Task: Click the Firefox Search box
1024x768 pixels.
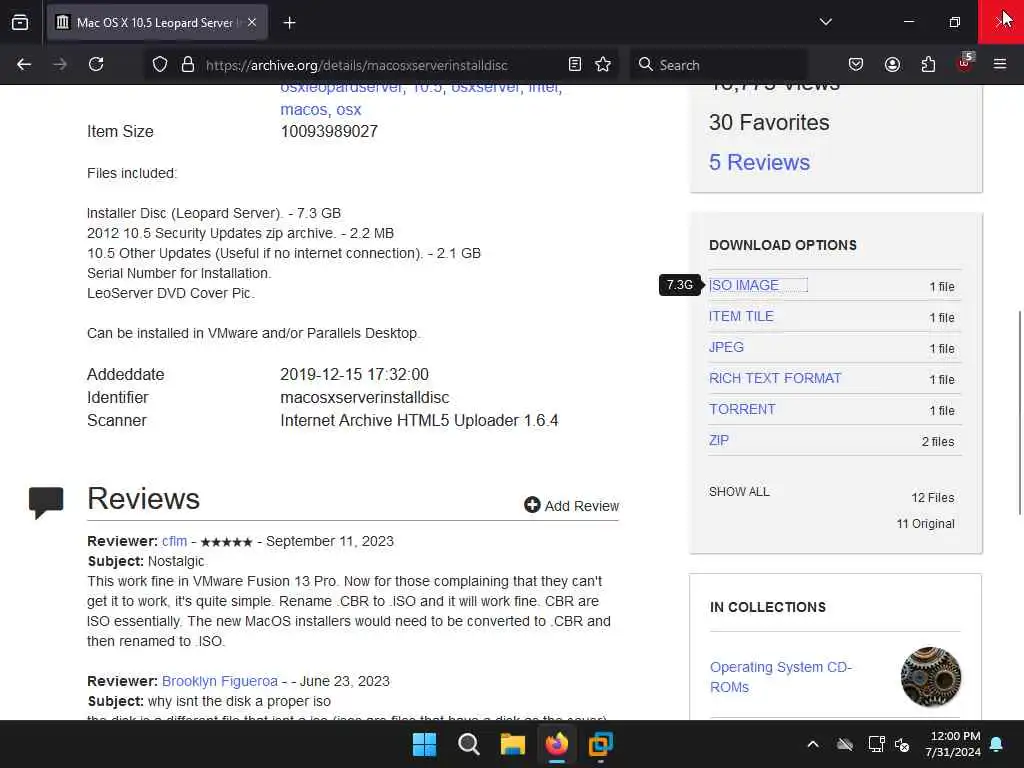Action: (x=718, y=65)
